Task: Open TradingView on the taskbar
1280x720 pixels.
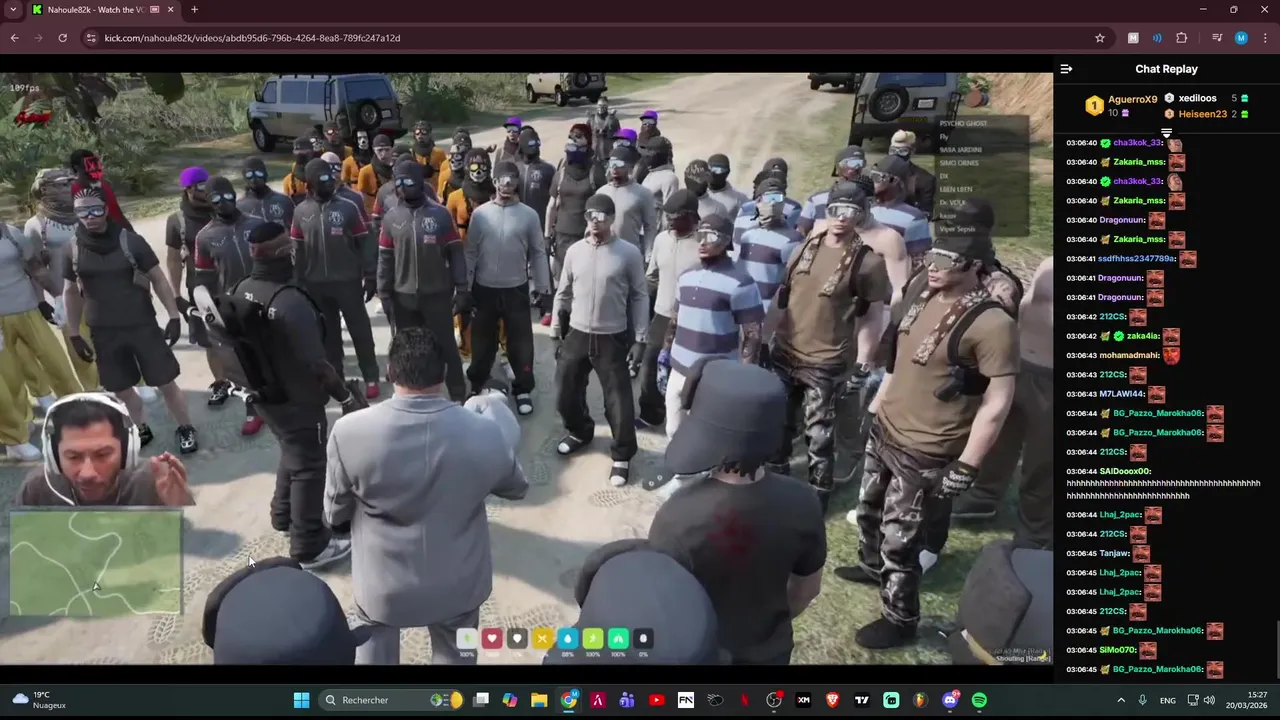Action: (862, 700)
